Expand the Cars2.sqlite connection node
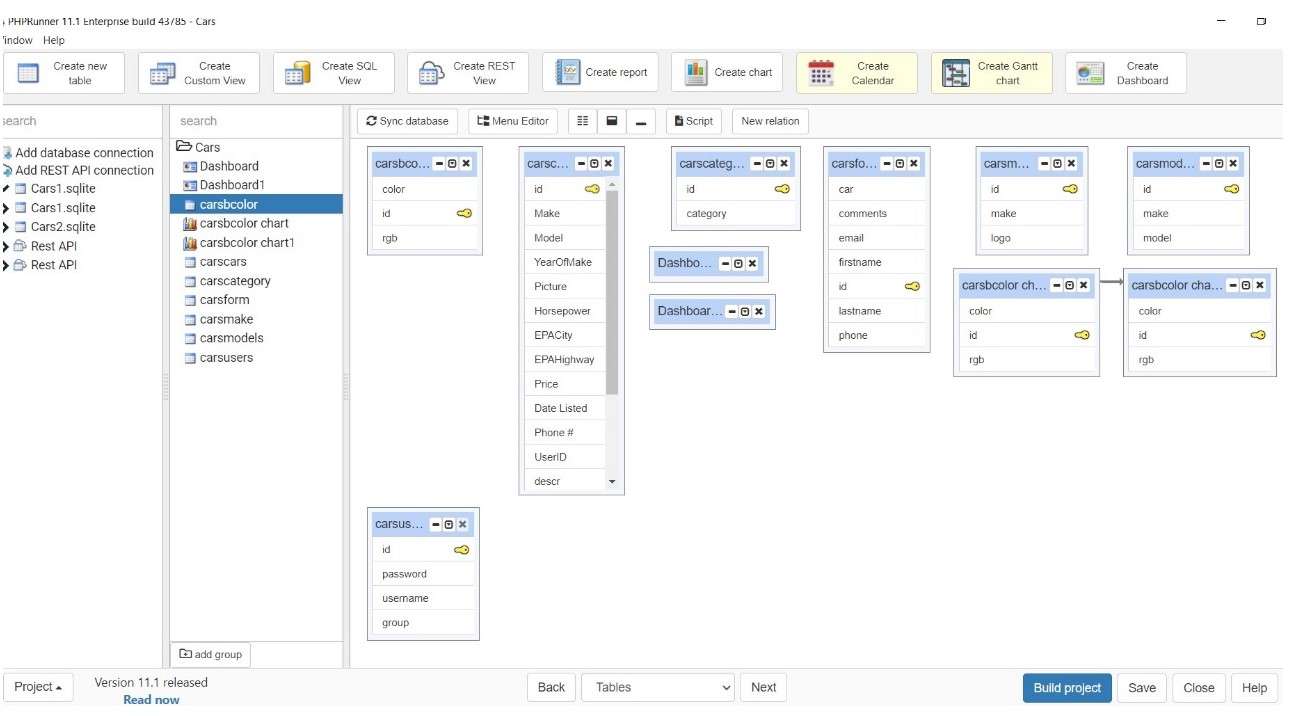Screen dimensions: 1291x716 click(7, 227)
